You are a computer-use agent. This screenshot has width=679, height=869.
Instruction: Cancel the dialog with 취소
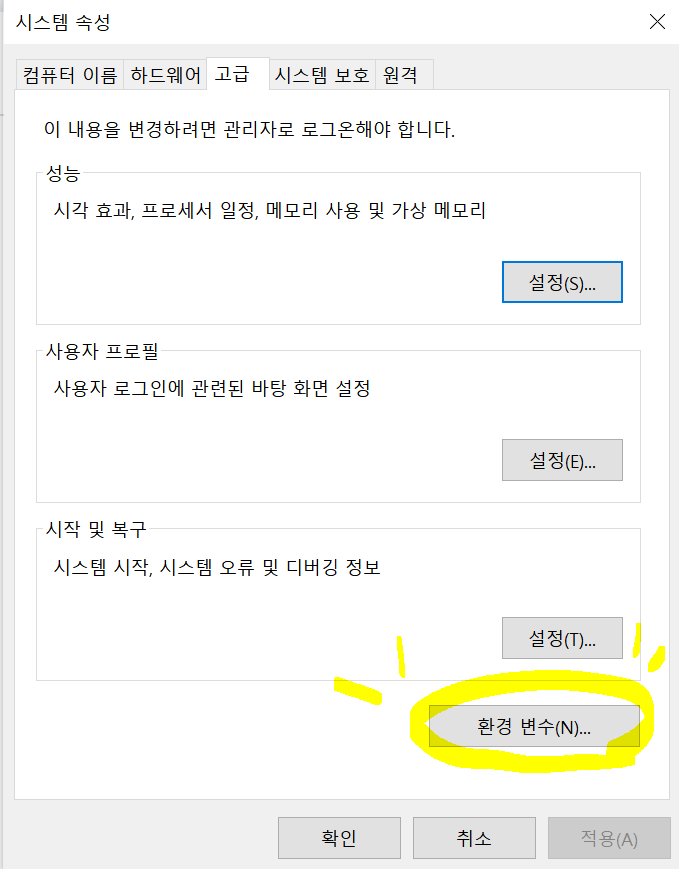click(x=474, y=837)
